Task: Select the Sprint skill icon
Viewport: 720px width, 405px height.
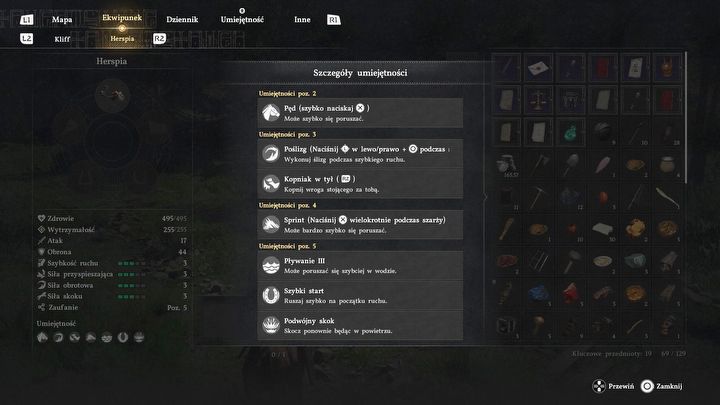Action: click(x=271, y=225)
